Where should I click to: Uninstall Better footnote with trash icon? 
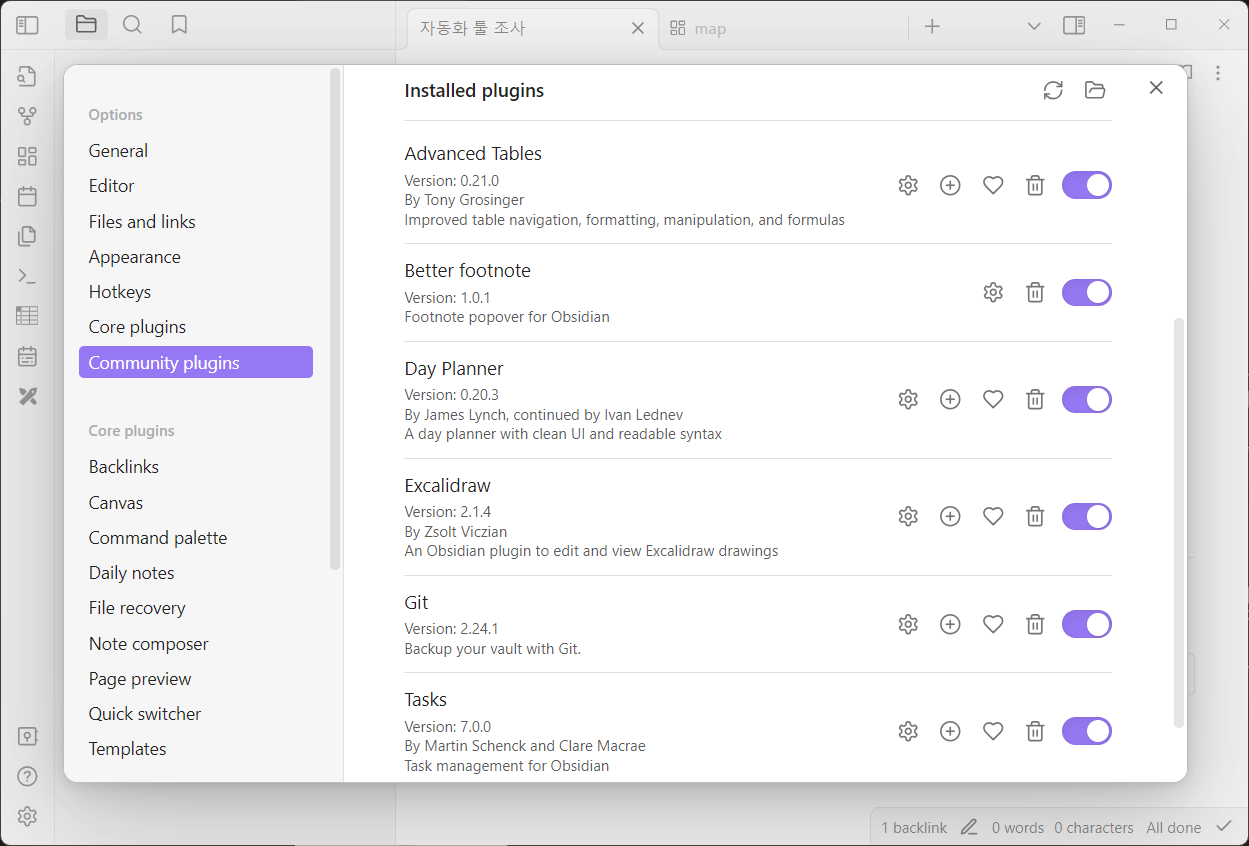pos(1035,292)
